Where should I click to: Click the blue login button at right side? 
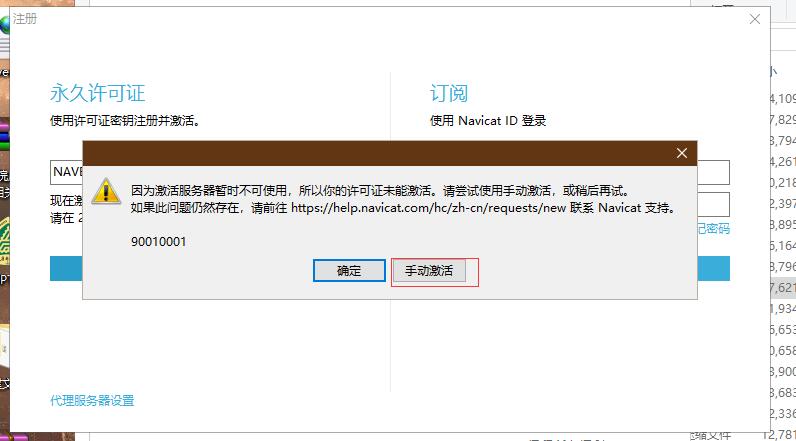(714, 268)
